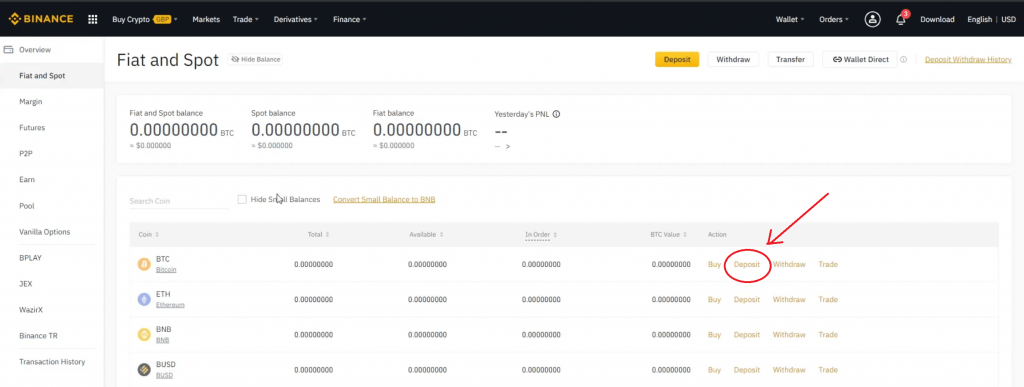1024x387 pixels.
Task: Sort table by In Order column
Action: tap(541, 234)
